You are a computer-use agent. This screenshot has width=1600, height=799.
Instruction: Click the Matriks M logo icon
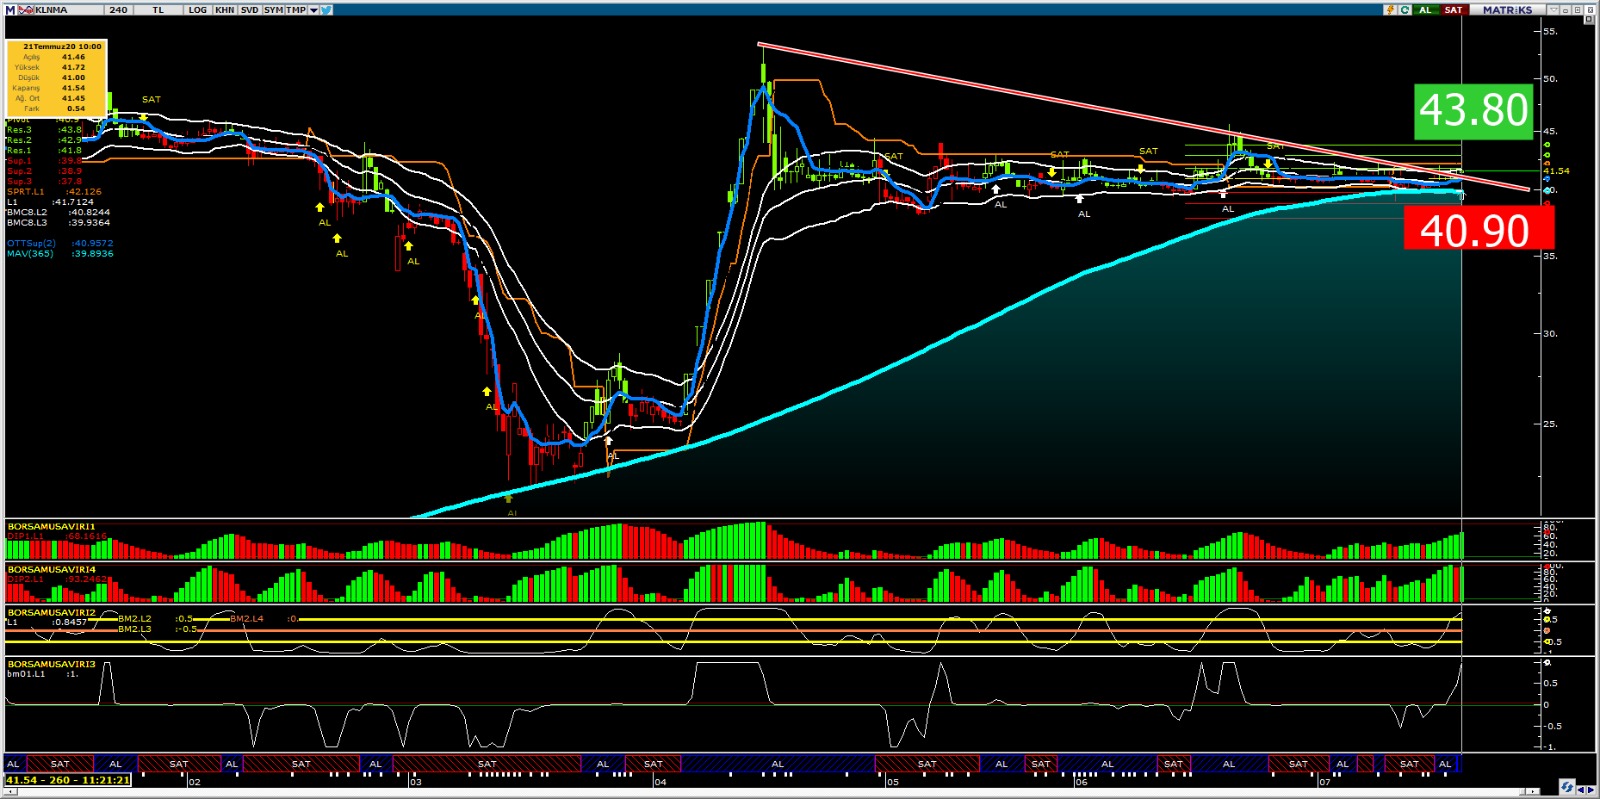click(x=10, y=9)
